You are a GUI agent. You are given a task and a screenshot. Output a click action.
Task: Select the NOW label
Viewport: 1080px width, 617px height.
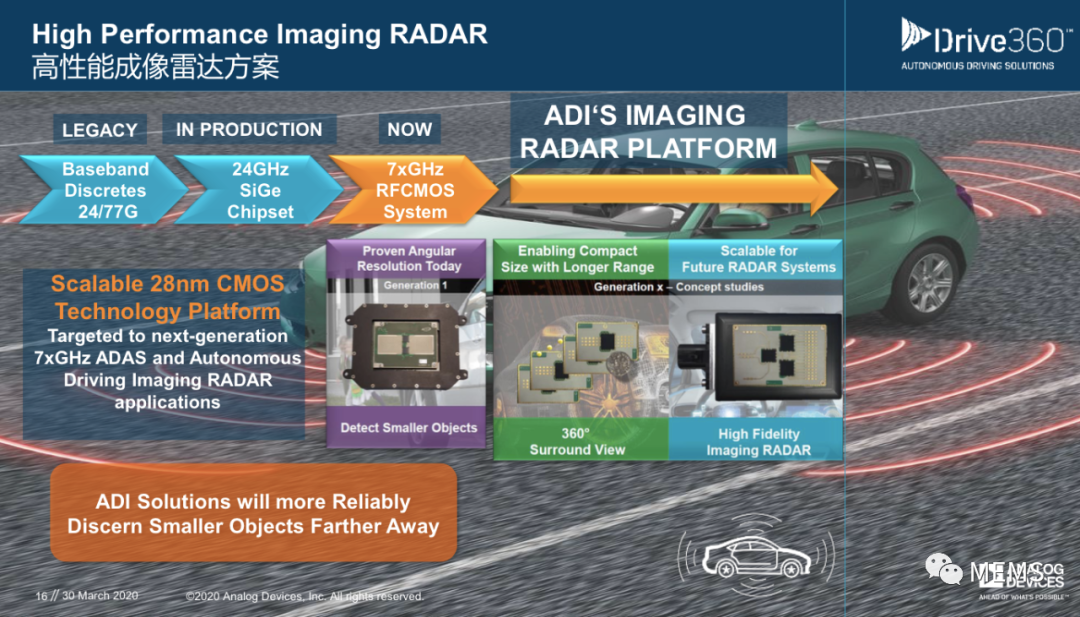click(410, 129)
